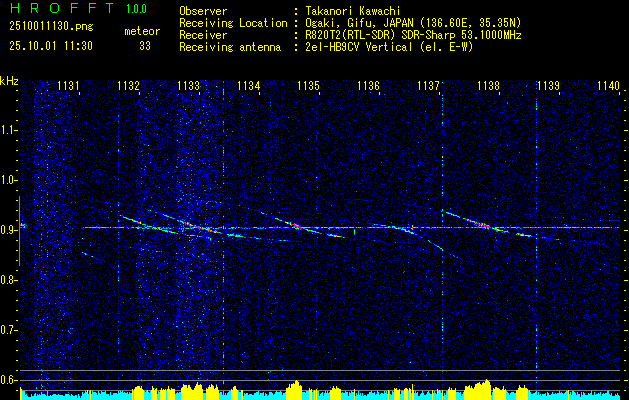Image resolution: width=629 pixels, height=400 pixels.
Task: Click the 1133 time axis label
Action: click(189, 85)
